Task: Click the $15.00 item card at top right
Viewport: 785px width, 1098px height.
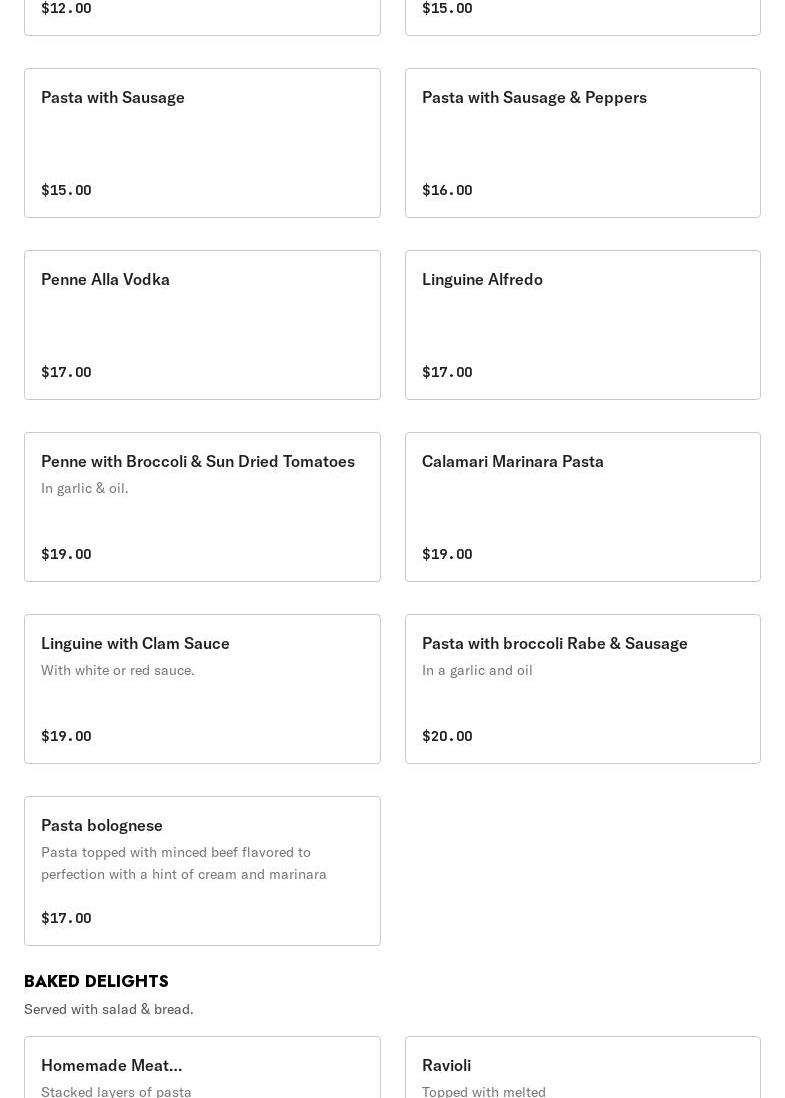Action: [582, 14]
